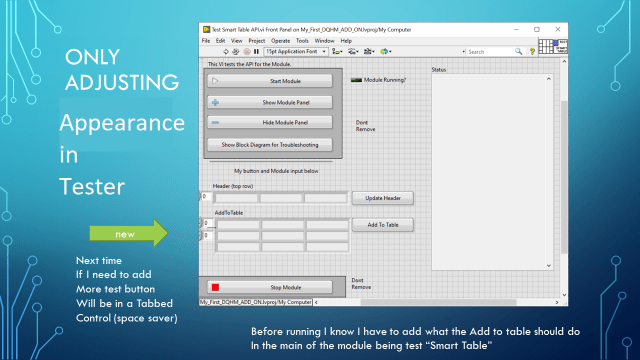The image size is (640, 360).
Task: Click the connector pane icon
Action: (x=546, y=46)
